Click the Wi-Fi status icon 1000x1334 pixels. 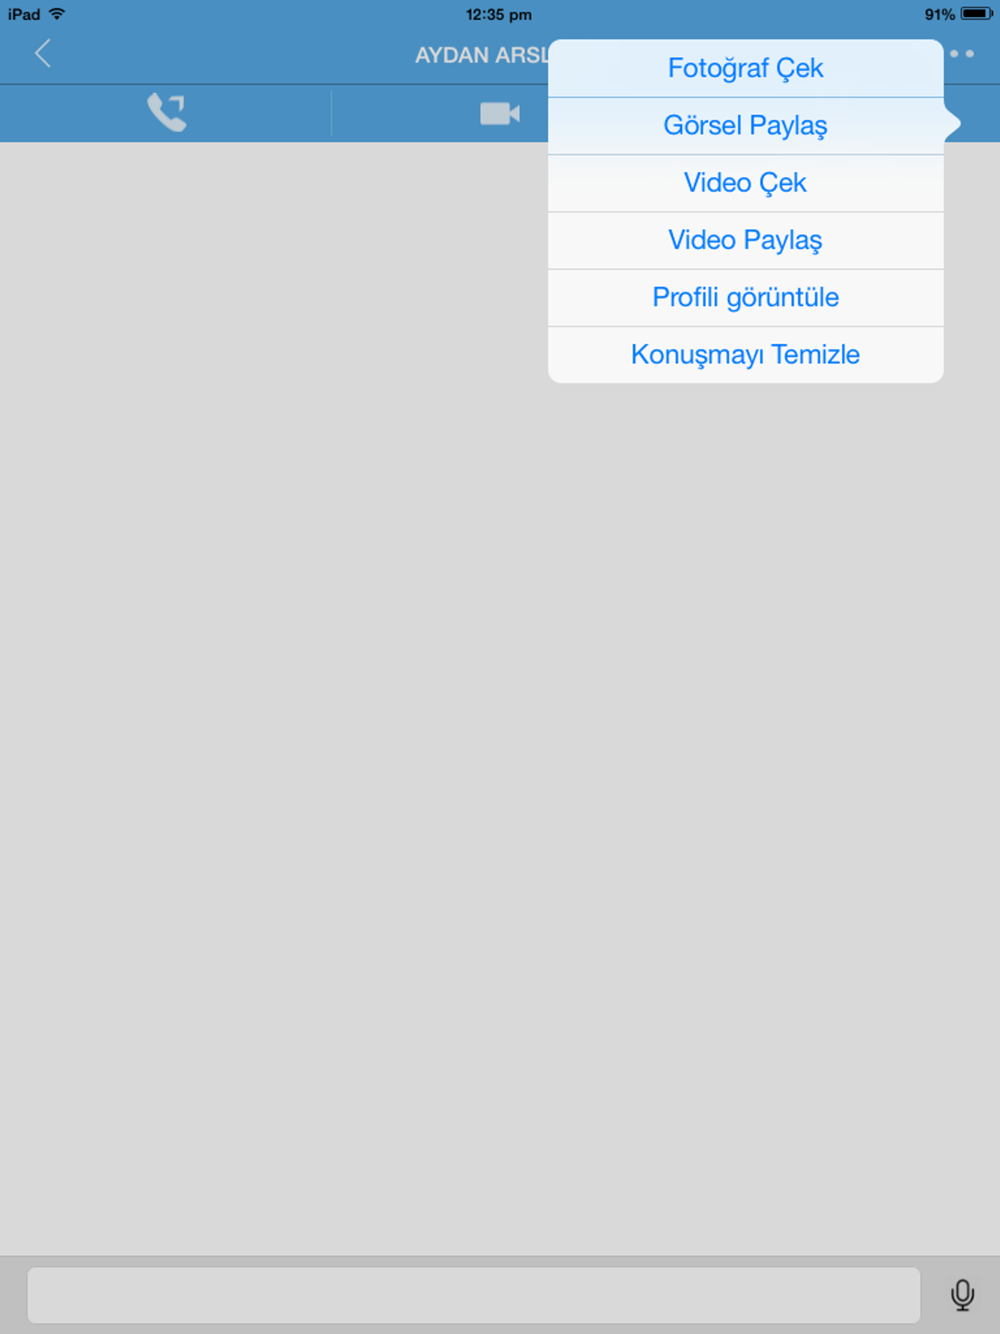tap(57, 14)
